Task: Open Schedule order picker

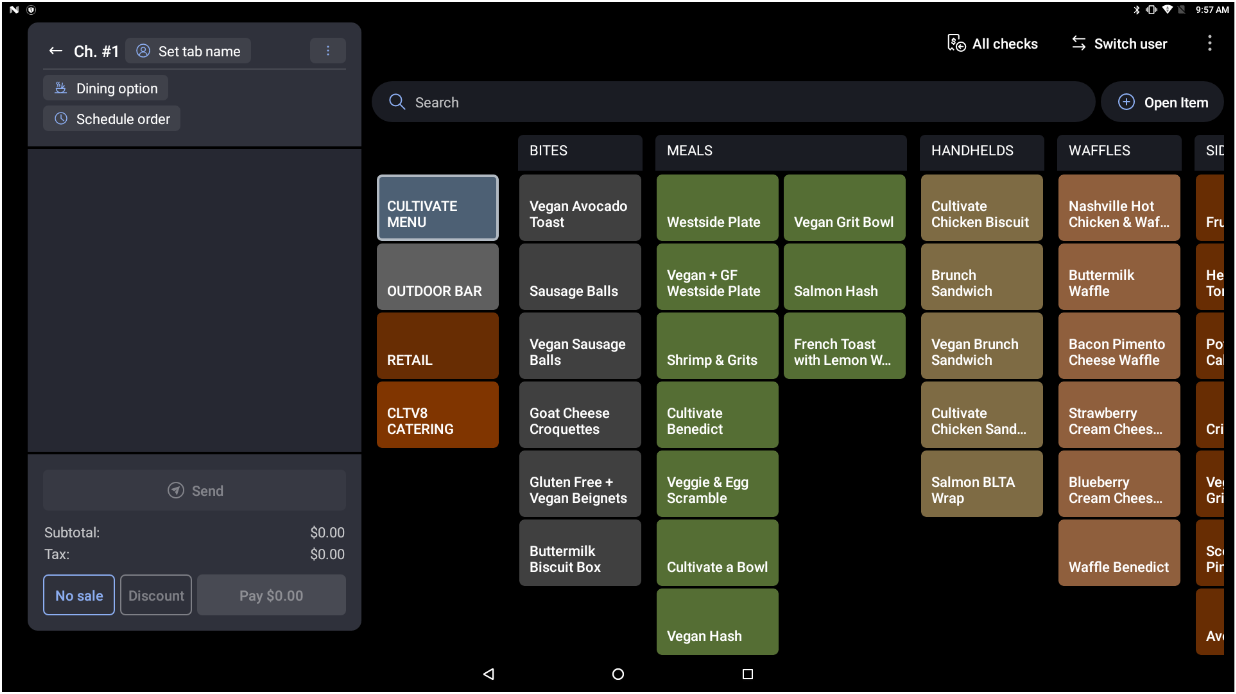Action: coord(112,119)
